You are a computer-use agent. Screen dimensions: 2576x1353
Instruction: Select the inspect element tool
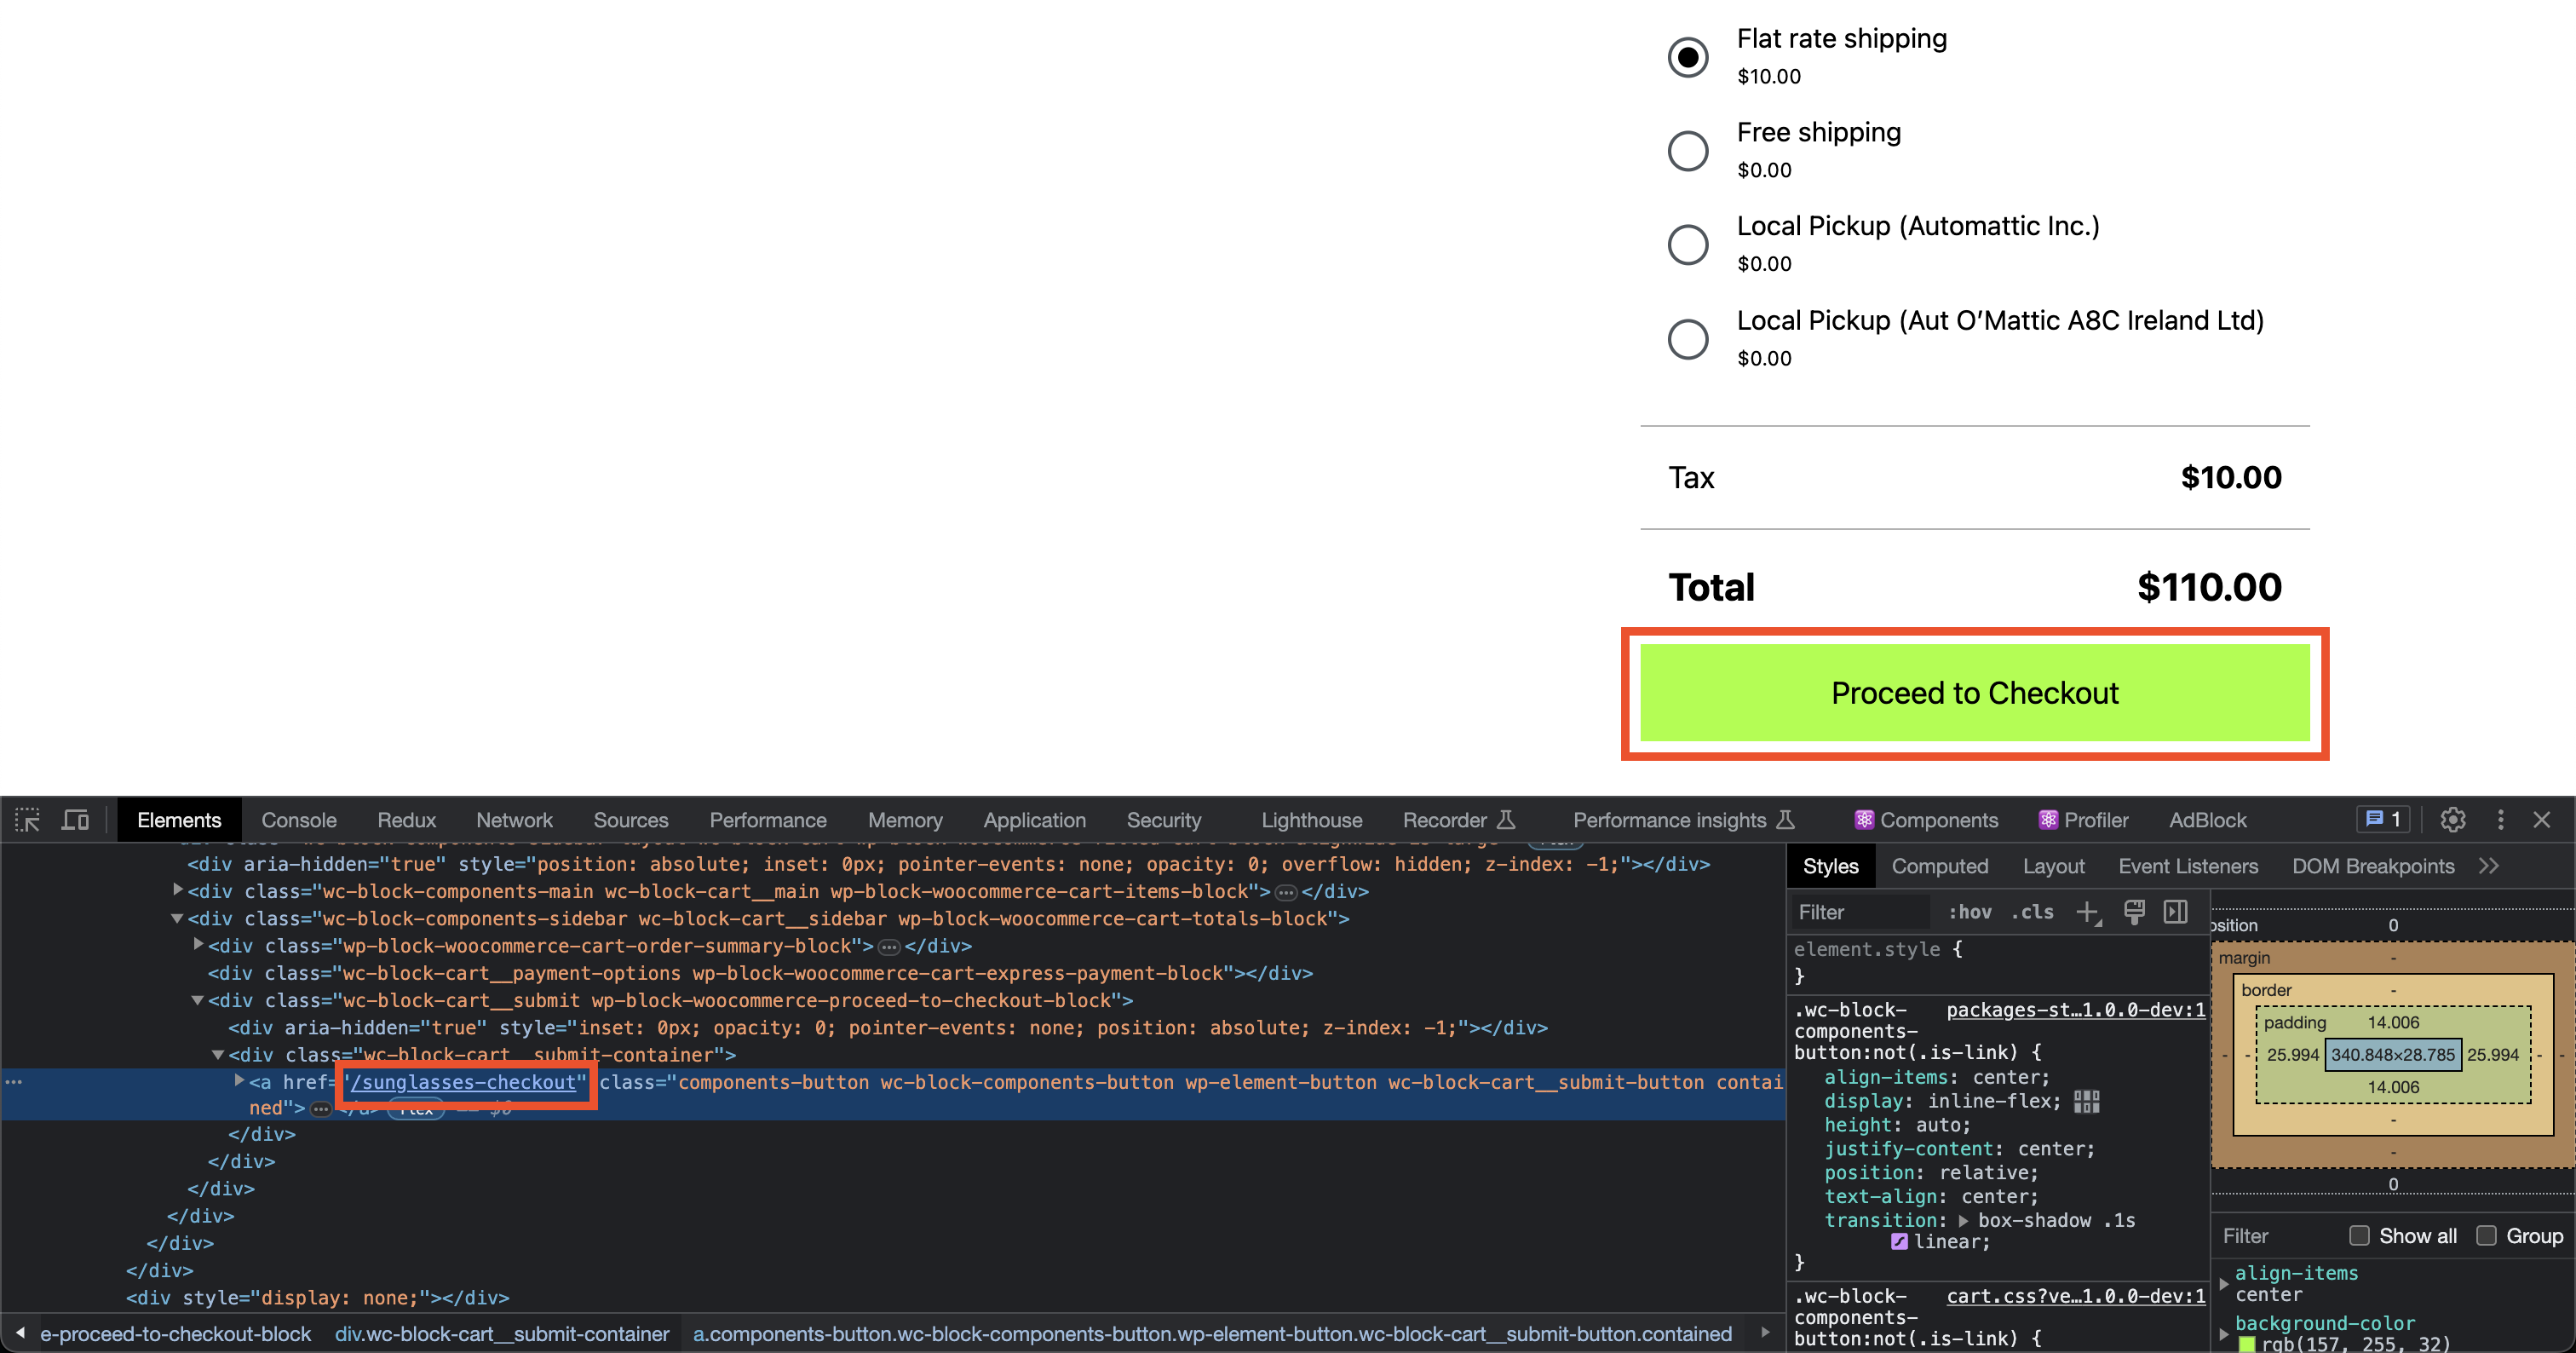(x=27, y=820)
